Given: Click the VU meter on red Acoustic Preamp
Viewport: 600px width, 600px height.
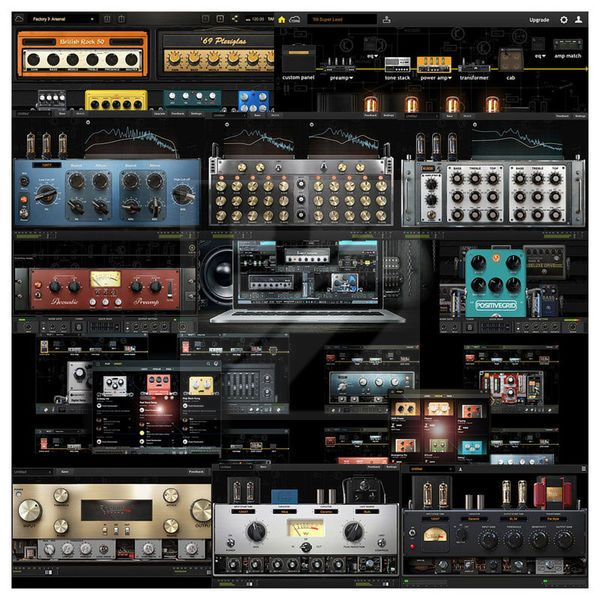Looking at the screenshot, I should pos(105,279).
